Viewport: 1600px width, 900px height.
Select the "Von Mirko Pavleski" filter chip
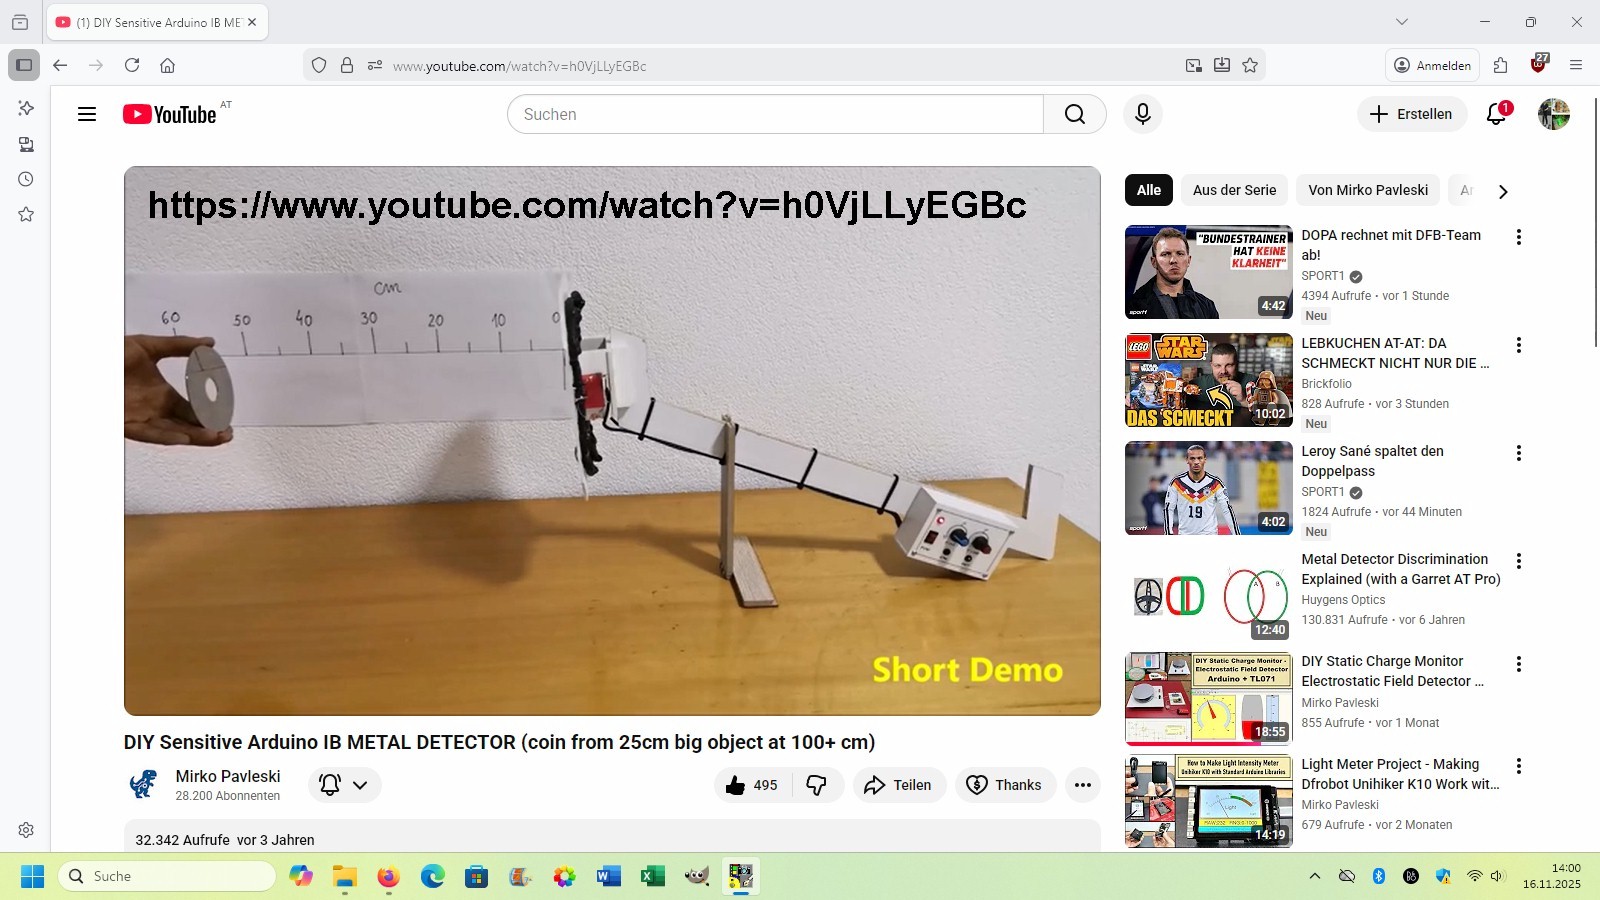tap(1367, 190)
